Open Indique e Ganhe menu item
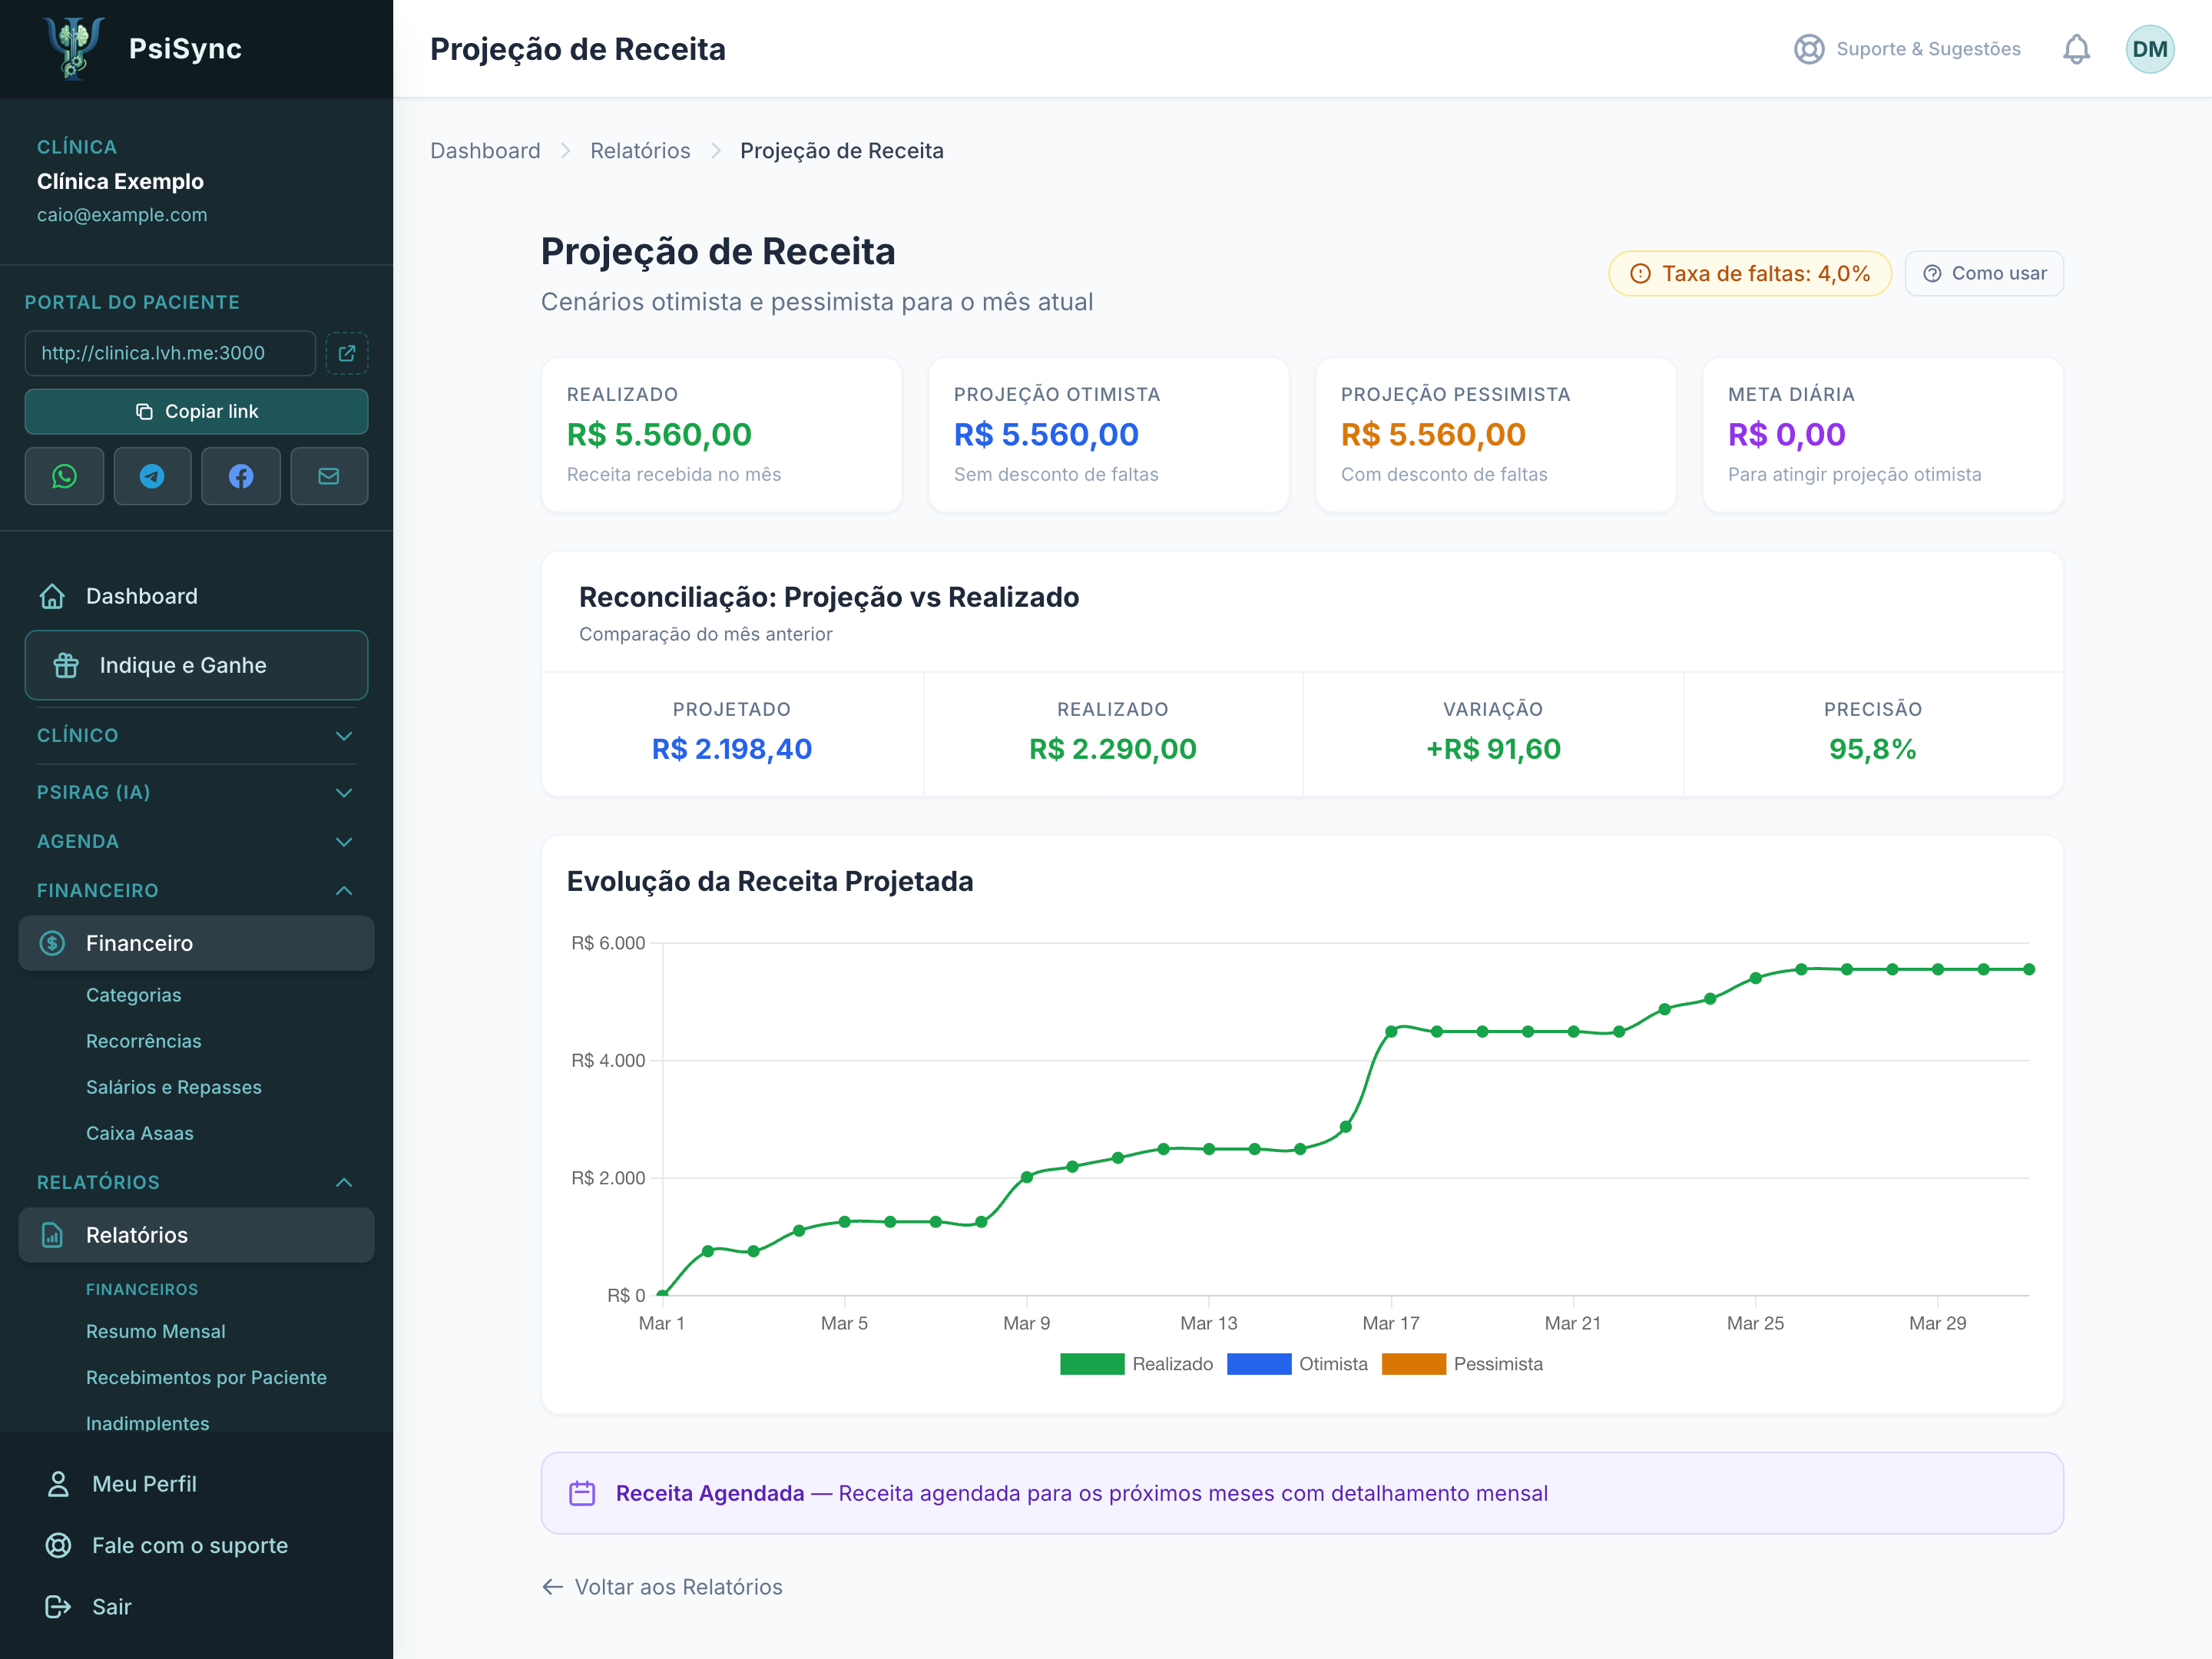 point(196,665)
